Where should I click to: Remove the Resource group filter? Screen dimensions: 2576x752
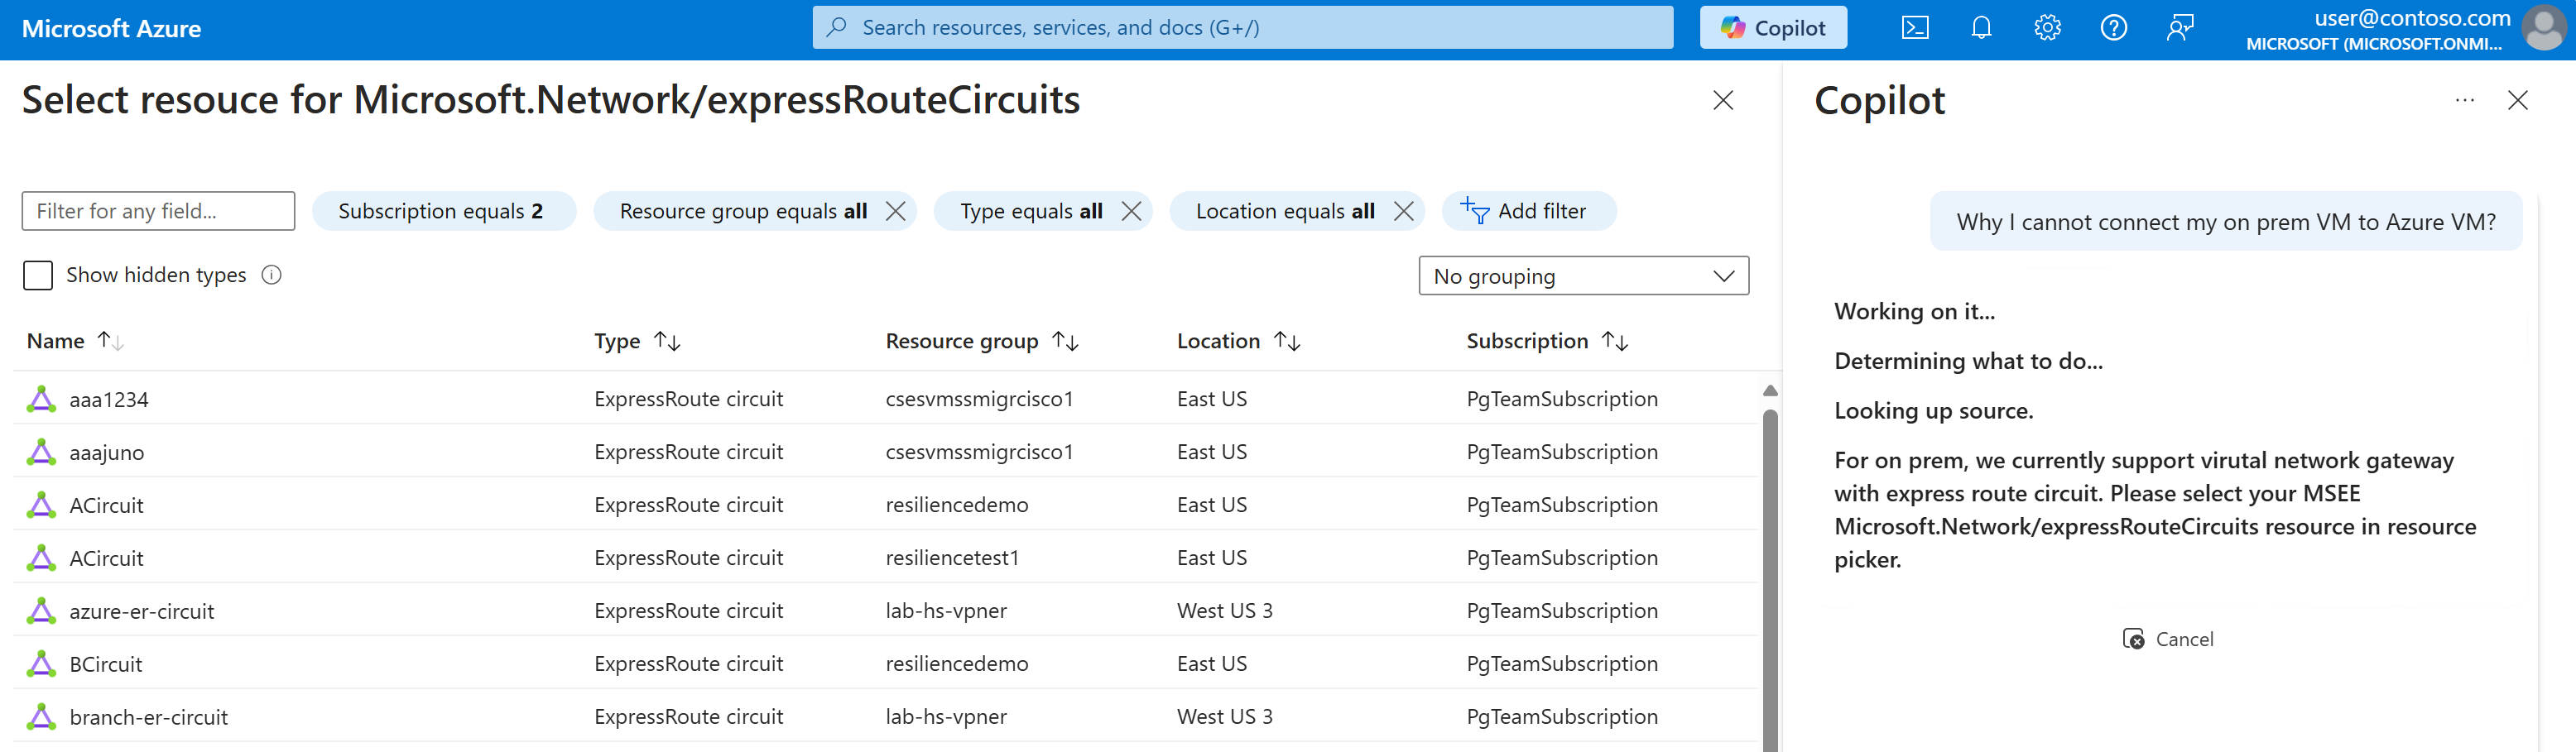pos(895,211)
